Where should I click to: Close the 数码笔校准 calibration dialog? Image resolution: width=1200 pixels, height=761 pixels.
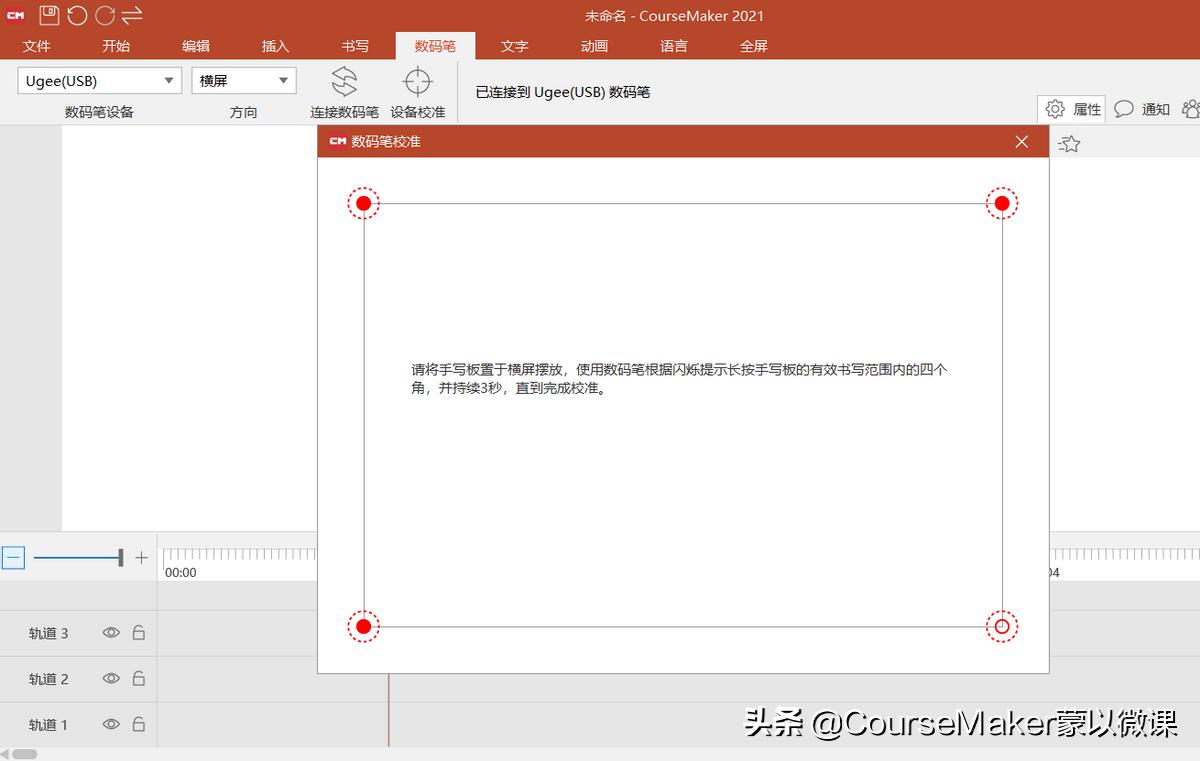click(1021, 142)
